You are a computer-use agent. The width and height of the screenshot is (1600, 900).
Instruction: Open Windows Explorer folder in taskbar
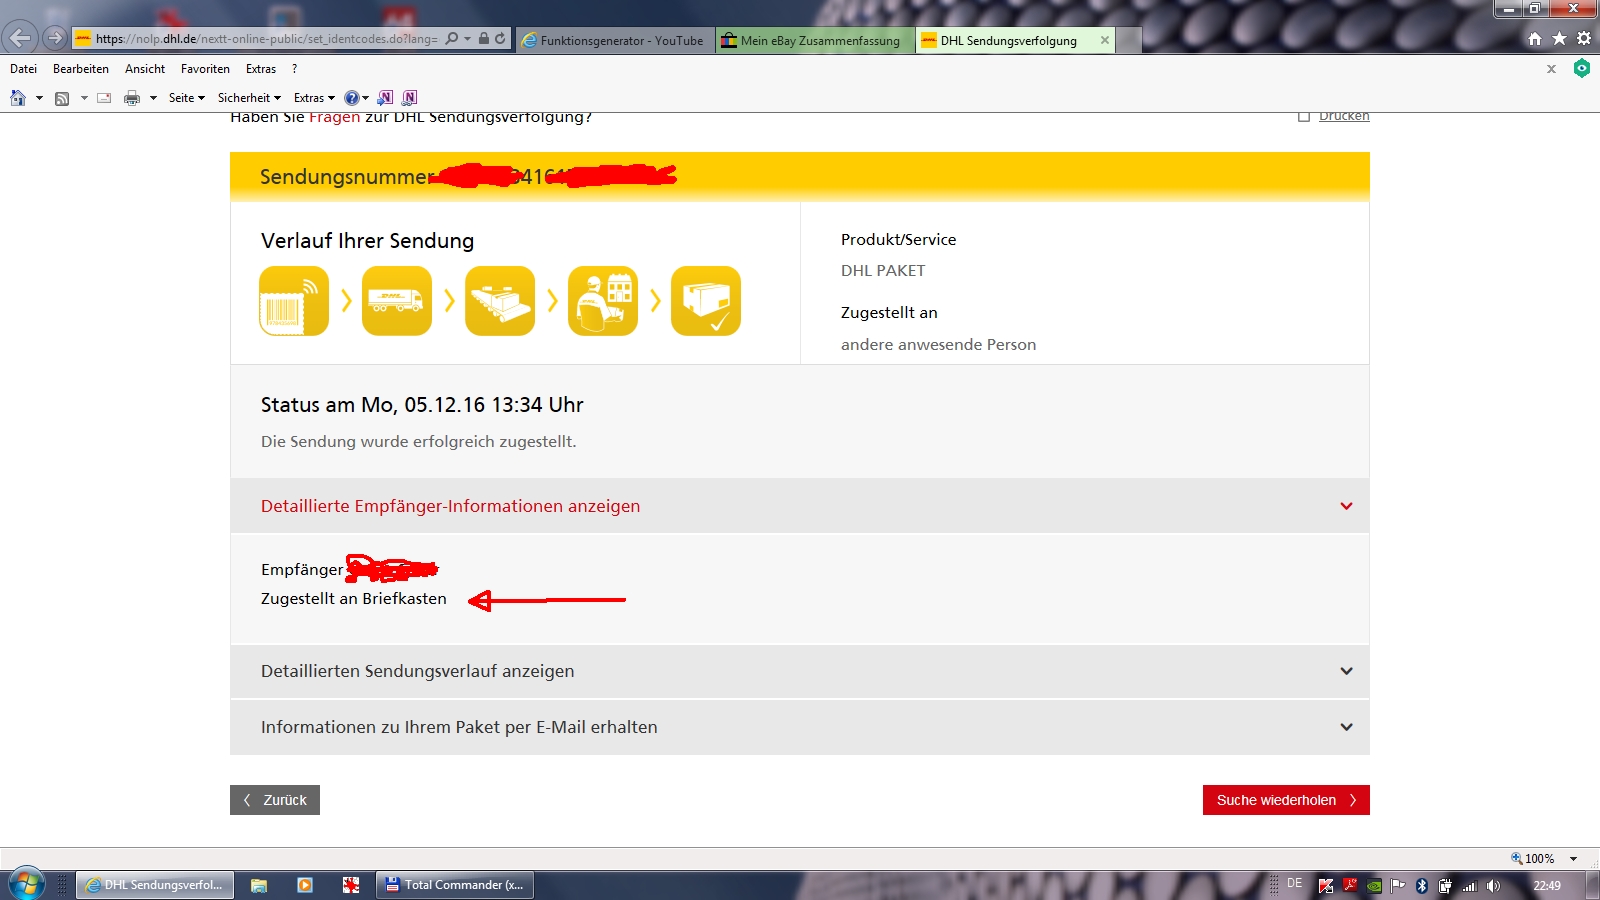click(259, 885)
